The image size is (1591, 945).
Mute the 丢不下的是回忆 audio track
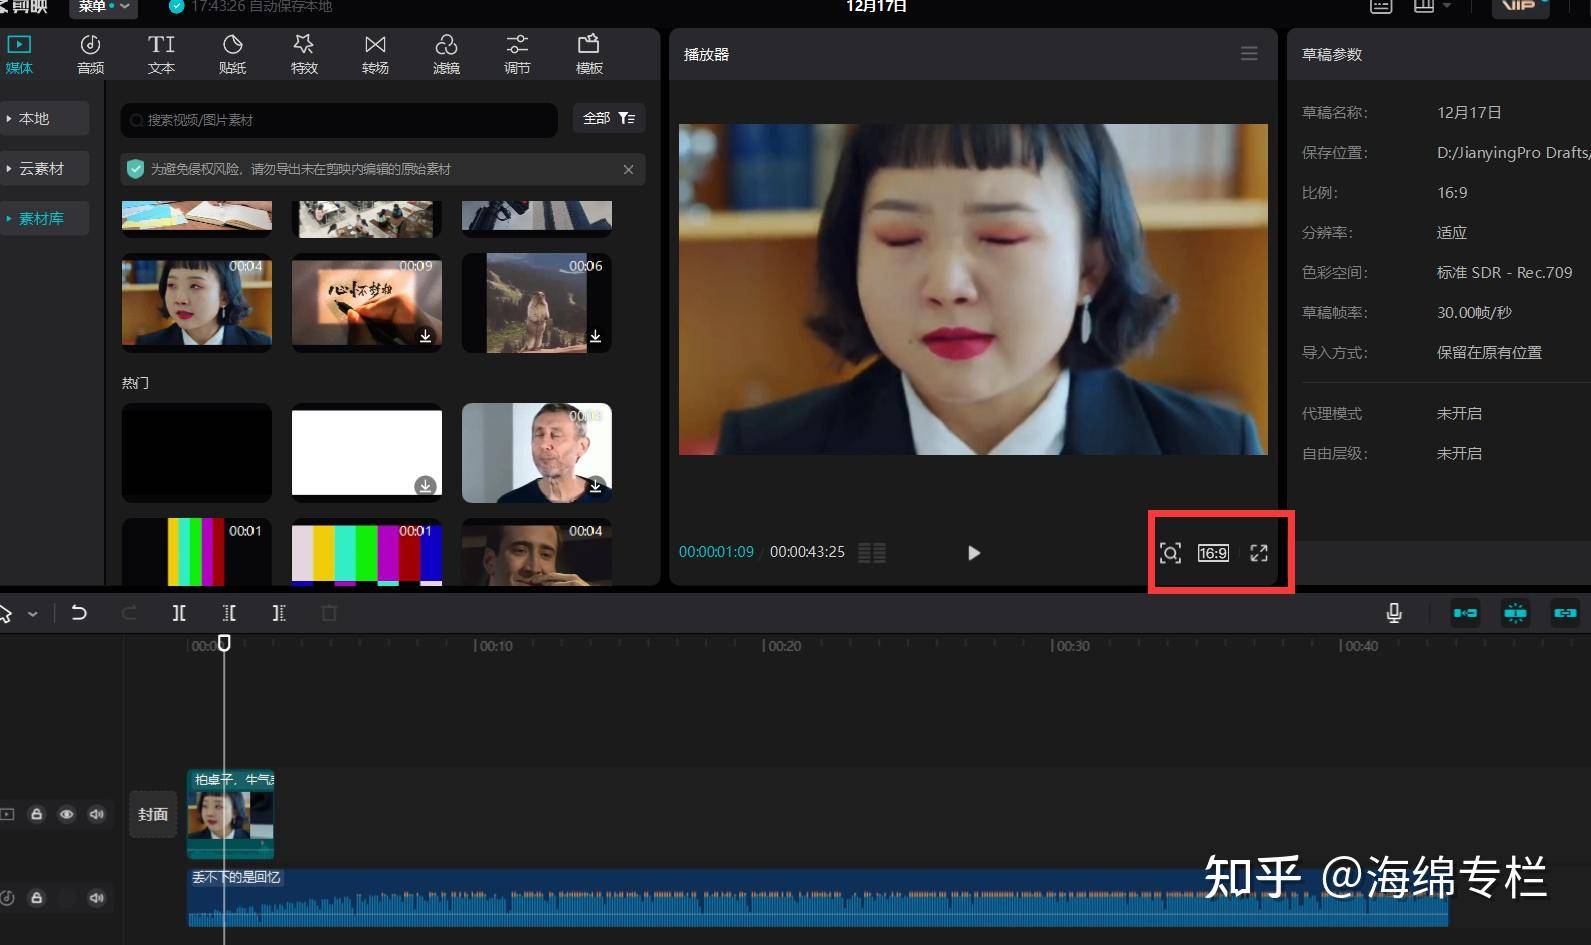[96, 898]
